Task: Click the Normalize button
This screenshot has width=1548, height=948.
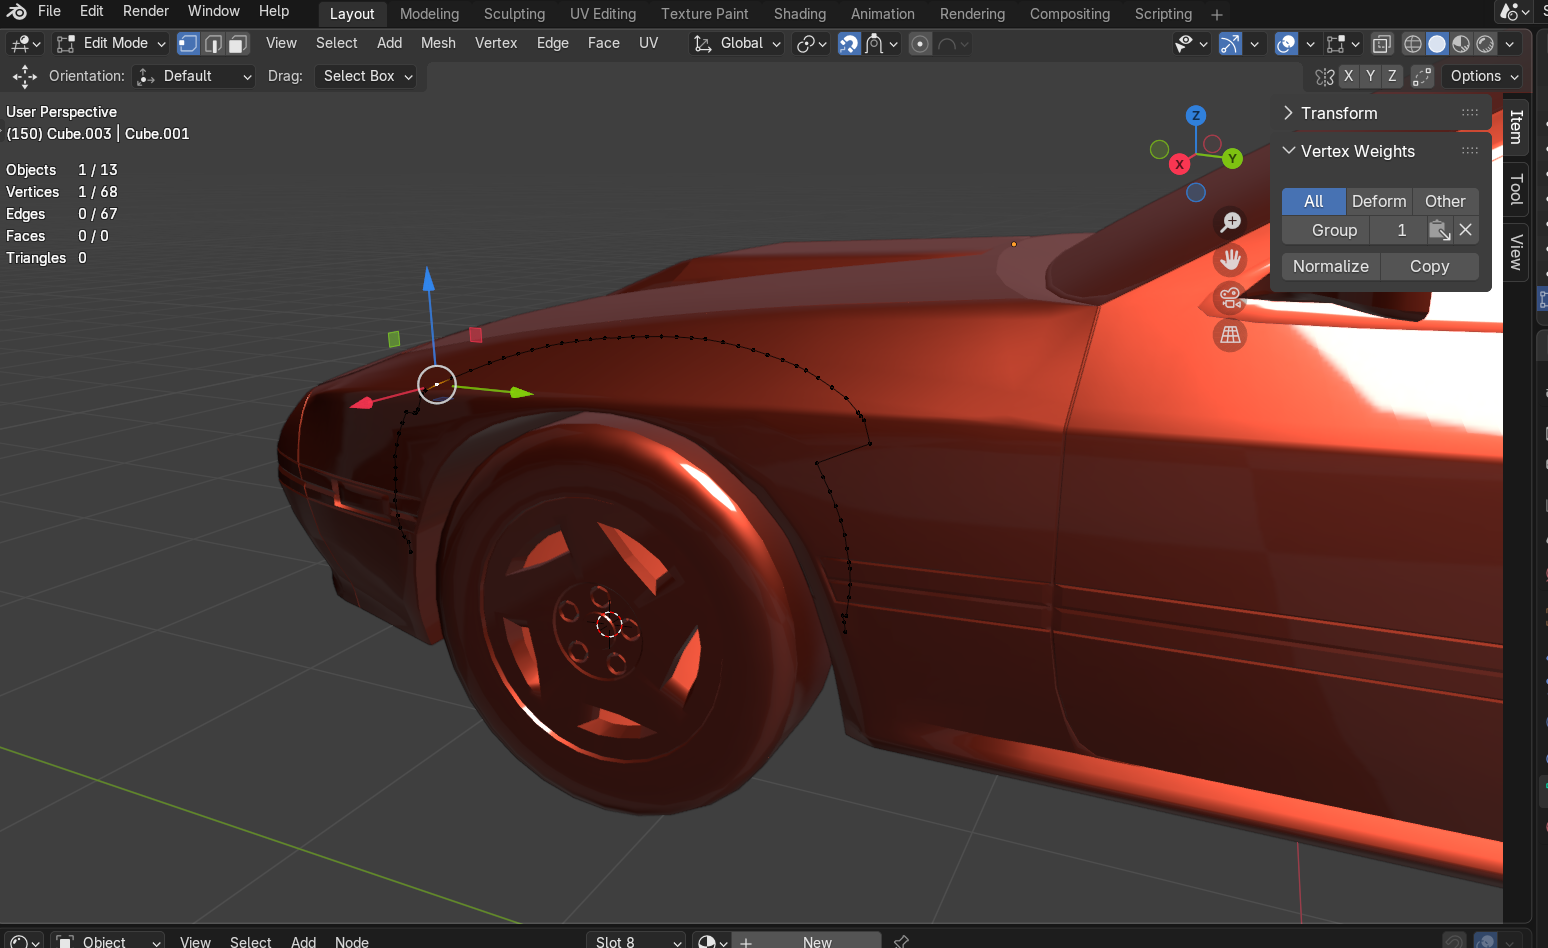Action: coord(1331,266)
